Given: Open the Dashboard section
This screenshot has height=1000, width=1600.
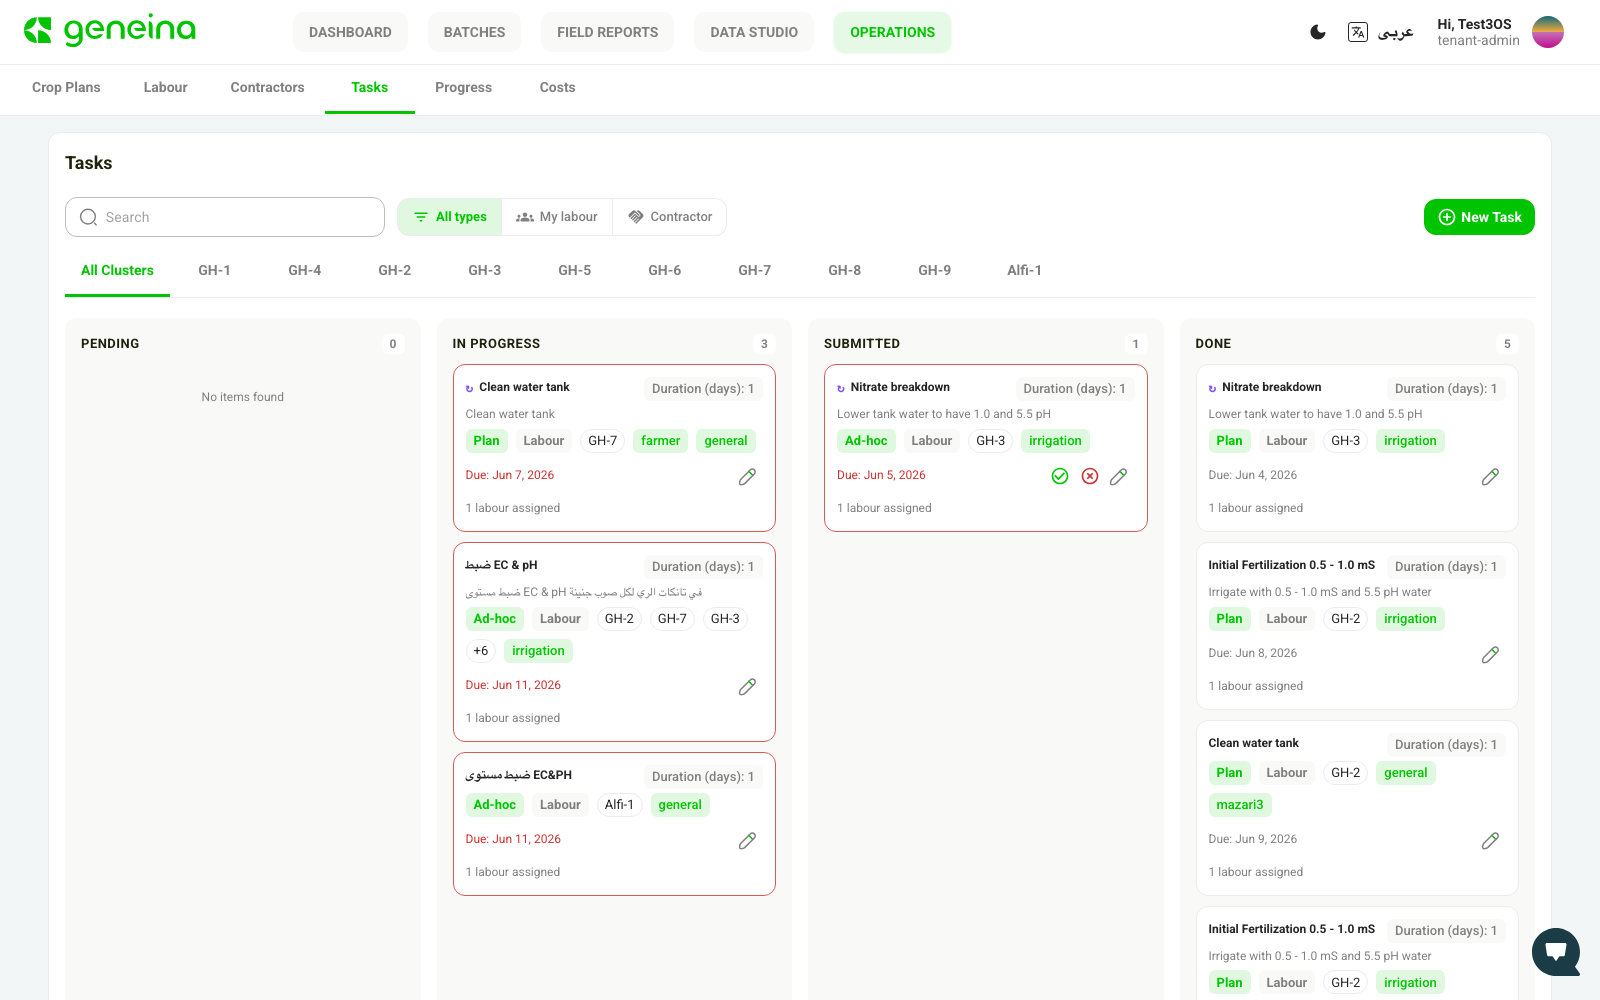Looking at the screenshot, I should pos(350,32).
